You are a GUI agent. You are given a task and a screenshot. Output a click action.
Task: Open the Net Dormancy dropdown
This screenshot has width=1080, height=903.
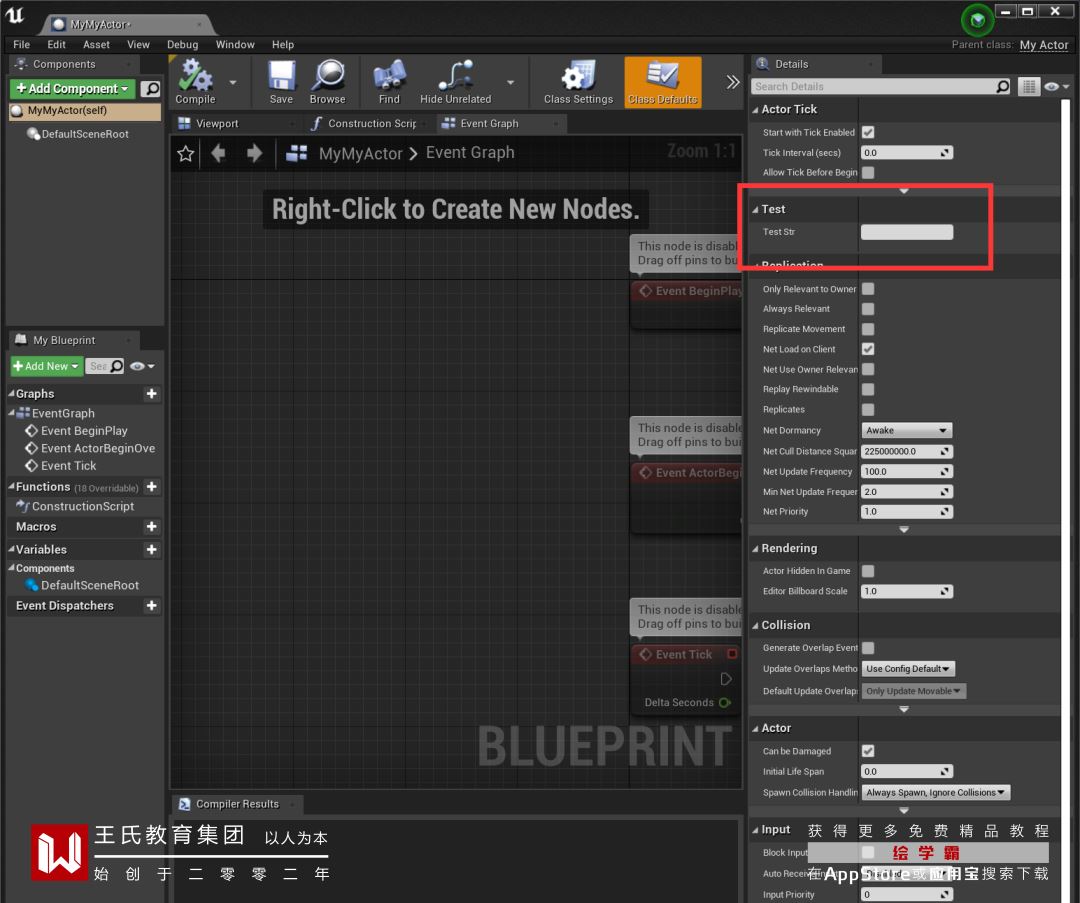point(906,430)
